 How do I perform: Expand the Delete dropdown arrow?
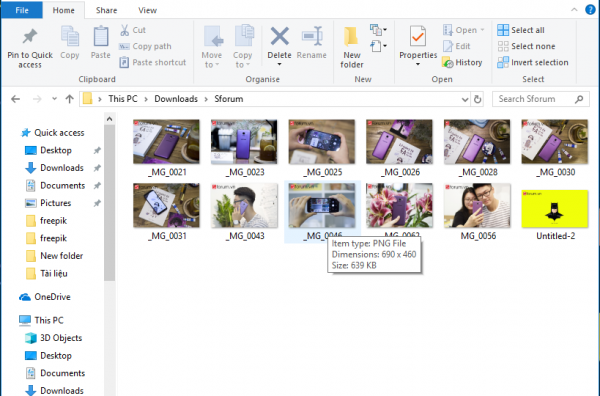pyautogui.click(x=279, y=65)
